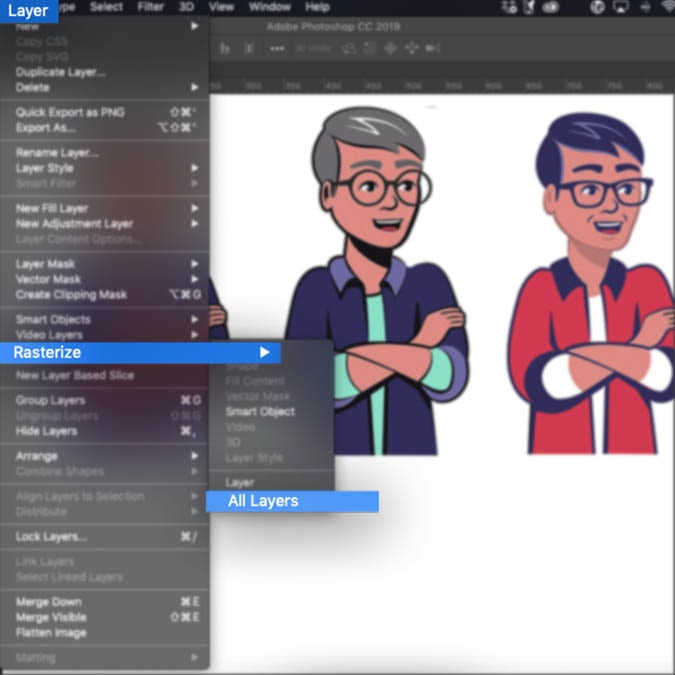The width and height of the screenshot is (675, 675).
Task: Click the three-dots more options icon
Action: [x=277, y=48]
